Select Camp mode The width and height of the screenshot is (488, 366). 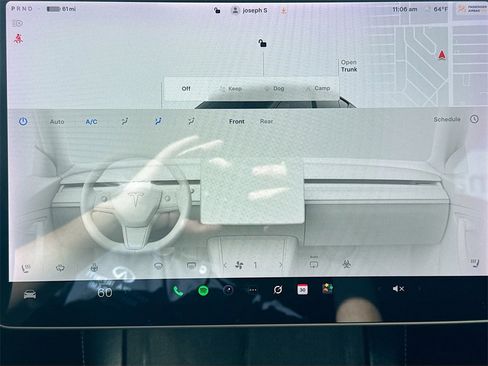coord(318,88)
